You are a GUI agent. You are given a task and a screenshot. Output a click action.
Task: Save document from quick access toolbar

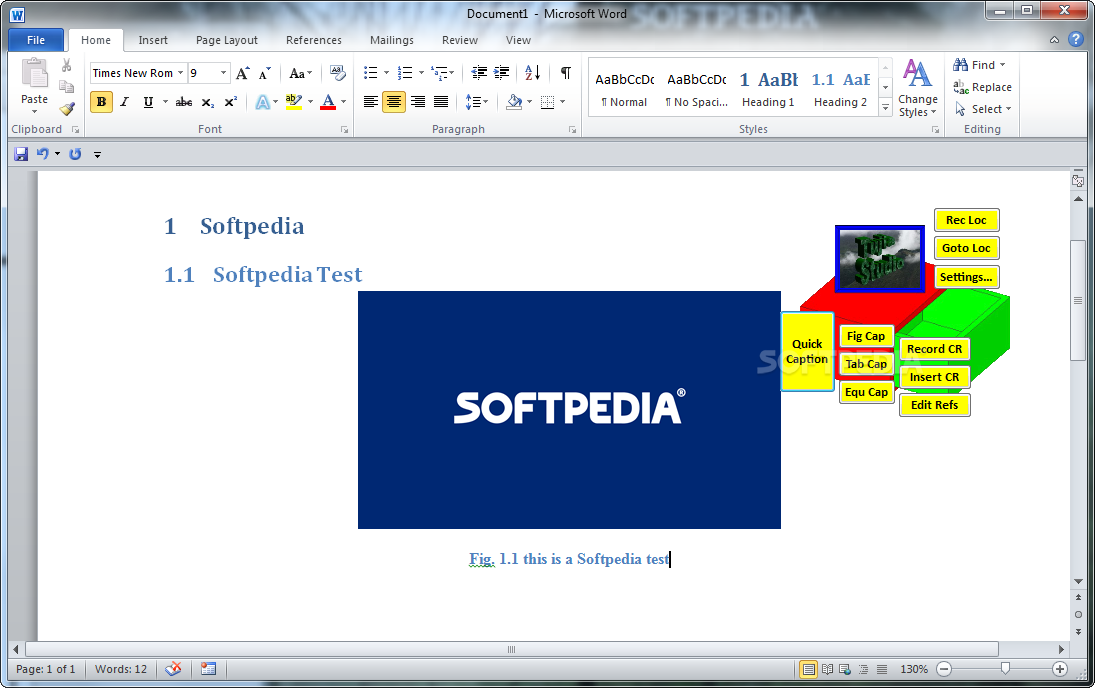[21, 154]
